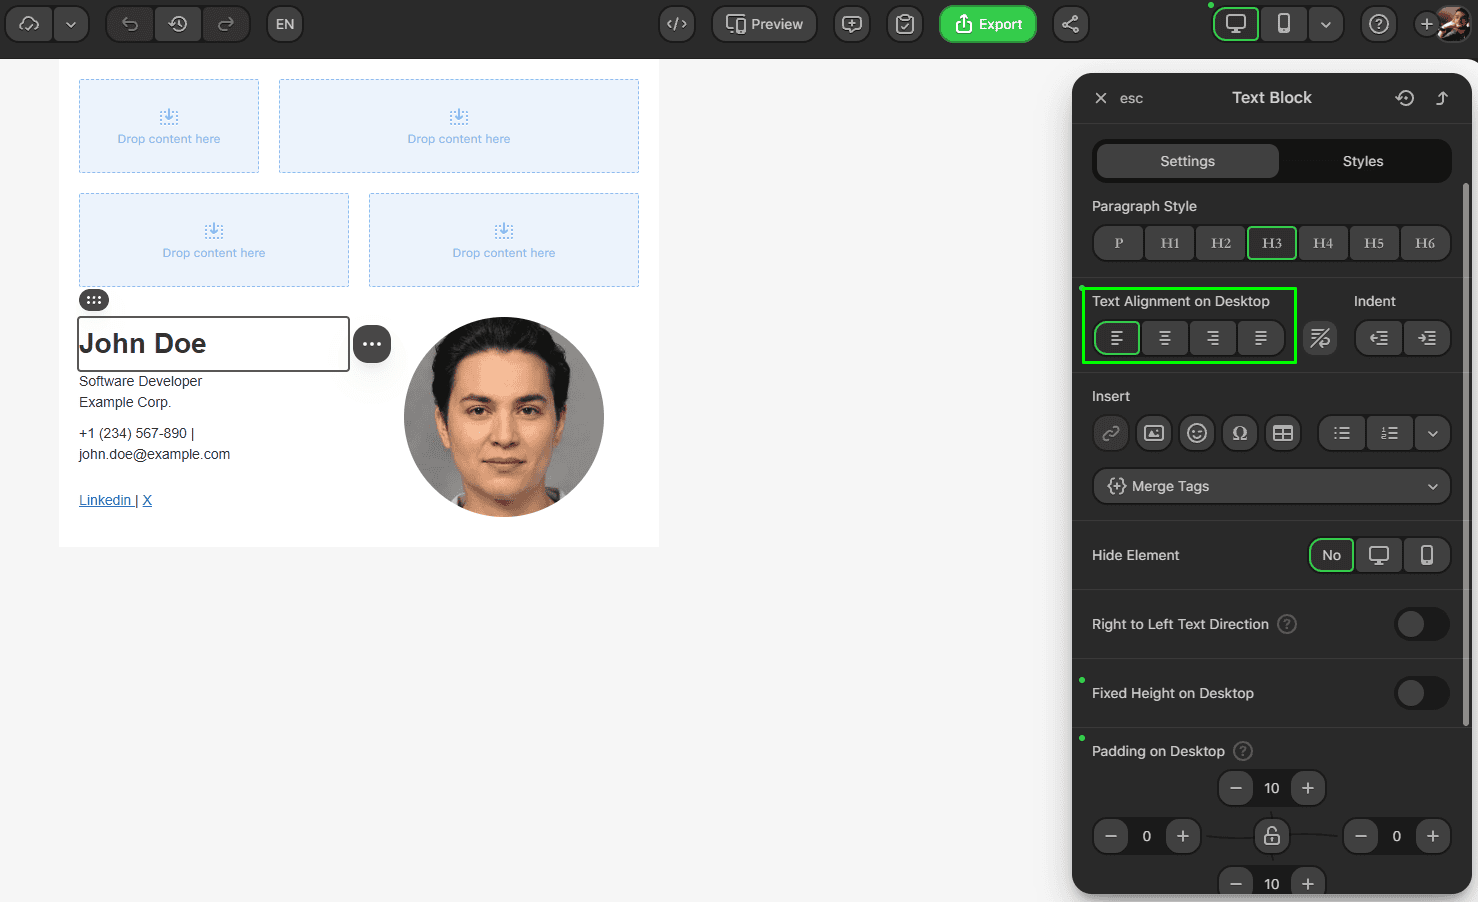Viewport: 1478px width, 902px height.
Task: Toggle Fixed Height on Desktop
Action: point(1421,693)
